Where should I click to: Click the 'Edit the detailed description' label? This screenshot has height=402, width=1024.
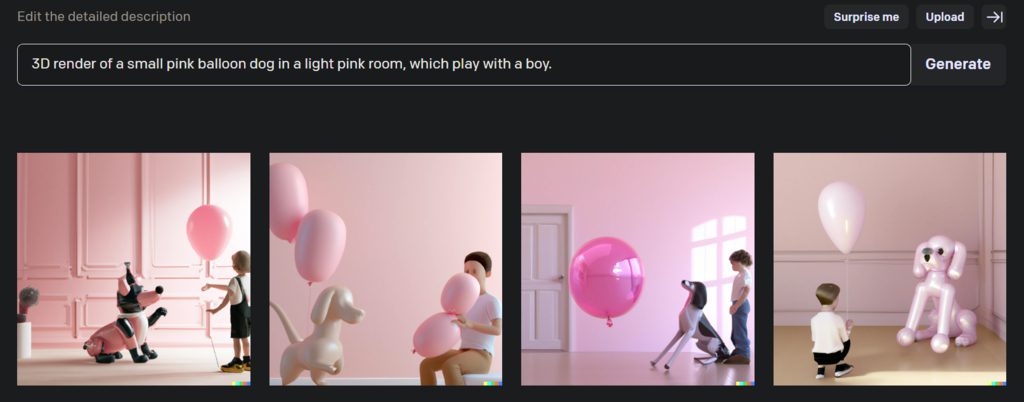point(104,16)
